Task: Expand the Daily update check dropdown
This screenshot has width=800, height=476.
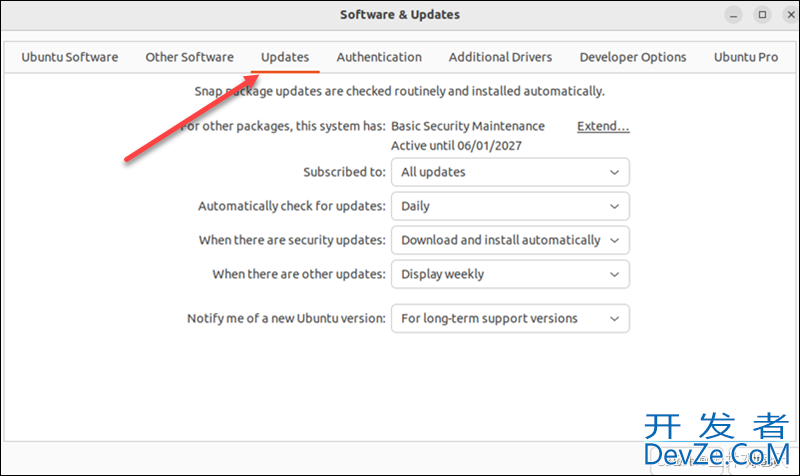Action: tap(510, 206)
